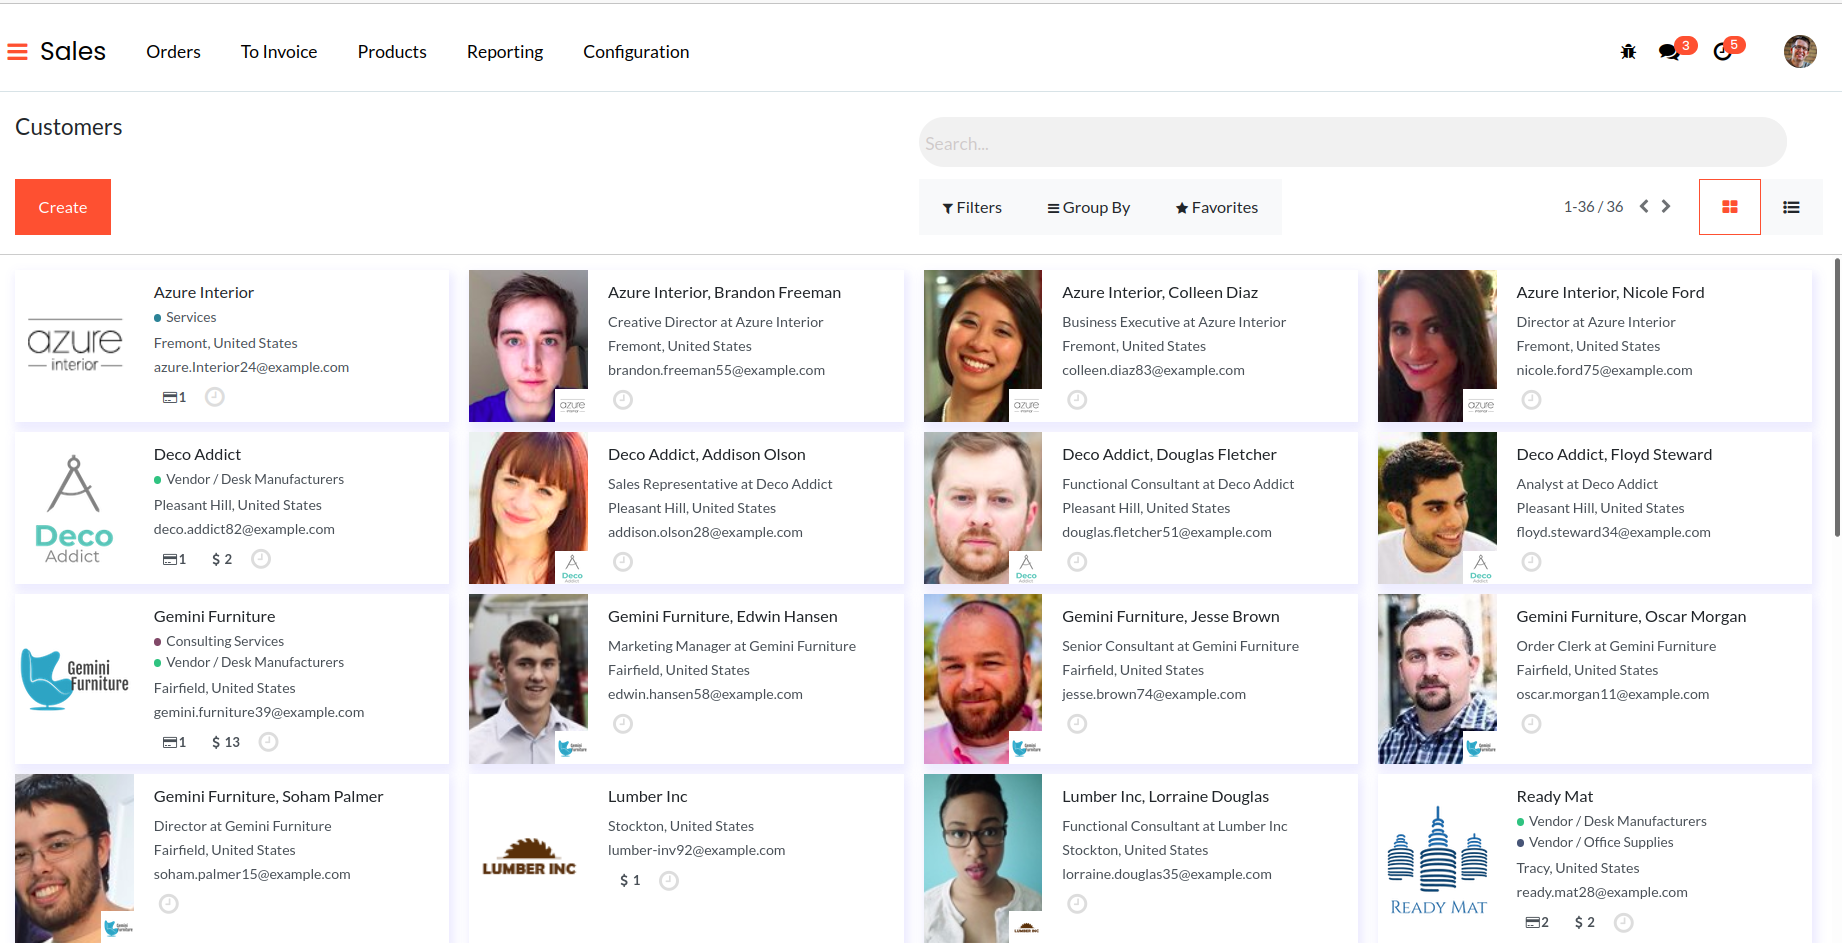The image size is (1842, 943).
Task: Expand the Filters dropdown
Action: tap(971, 207)
